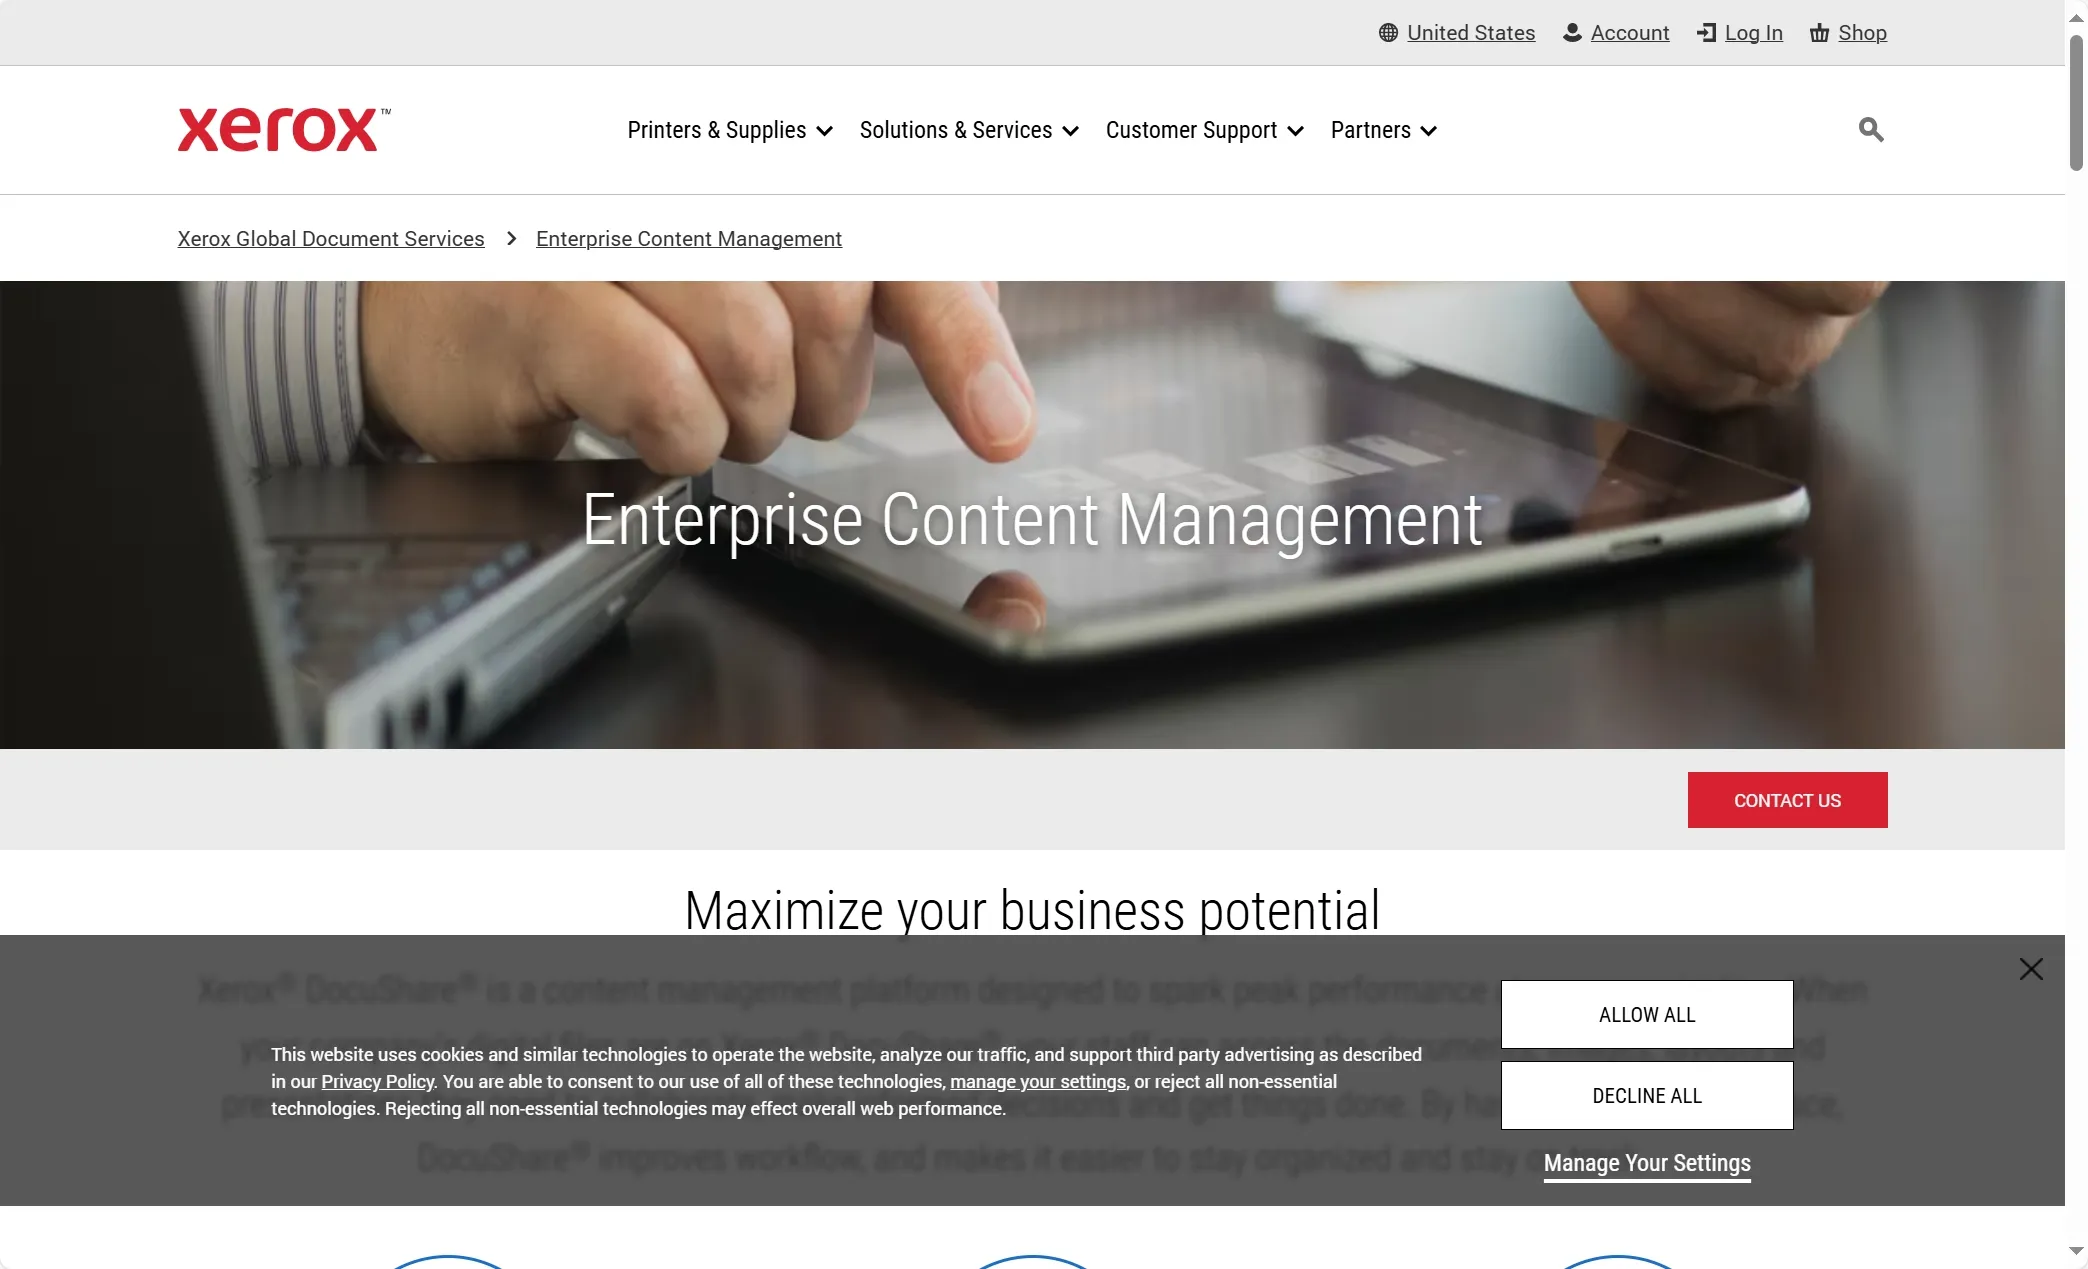Click the Log In arrow icon
This screenshot has height=1269, width=2088.
pyautogui.click(x=1706, y=33)
